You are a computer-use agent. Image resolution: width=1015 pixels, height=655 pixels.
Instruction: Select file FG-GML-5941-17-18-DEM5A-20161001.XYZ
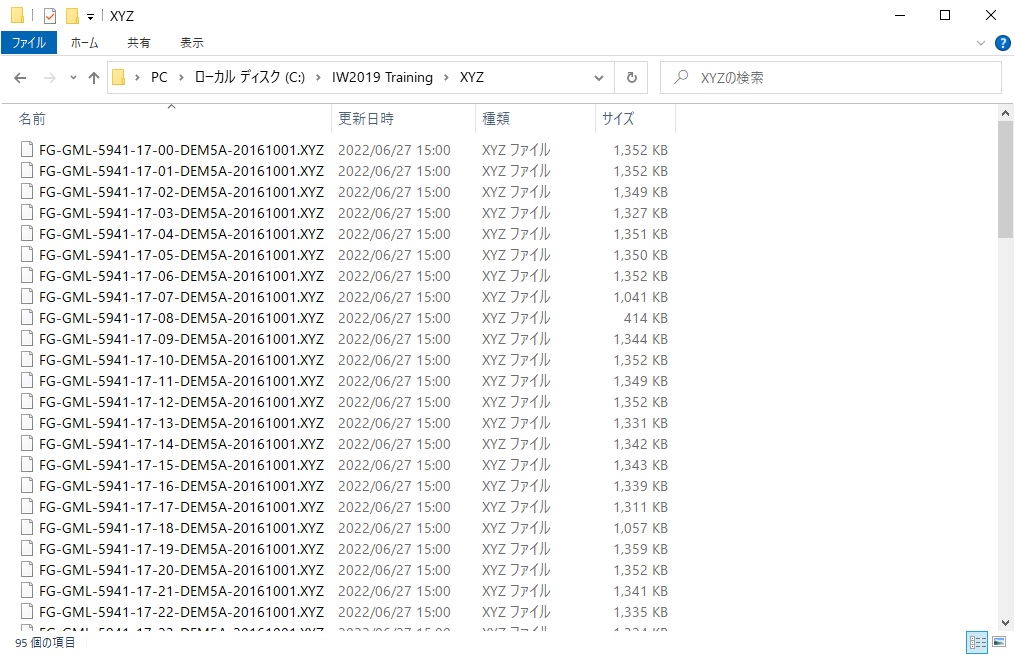[181, 528]
